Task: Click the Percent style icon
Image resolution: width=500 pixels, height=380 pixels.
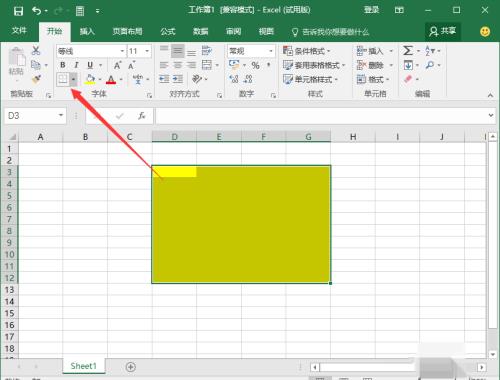Action: coord(255,65)
